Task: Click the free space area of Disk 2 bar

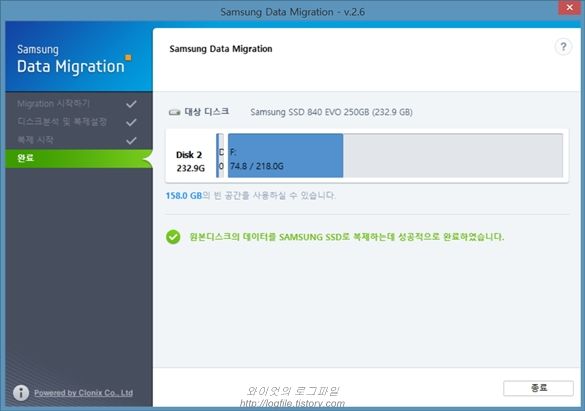Action: coord(453,155)
